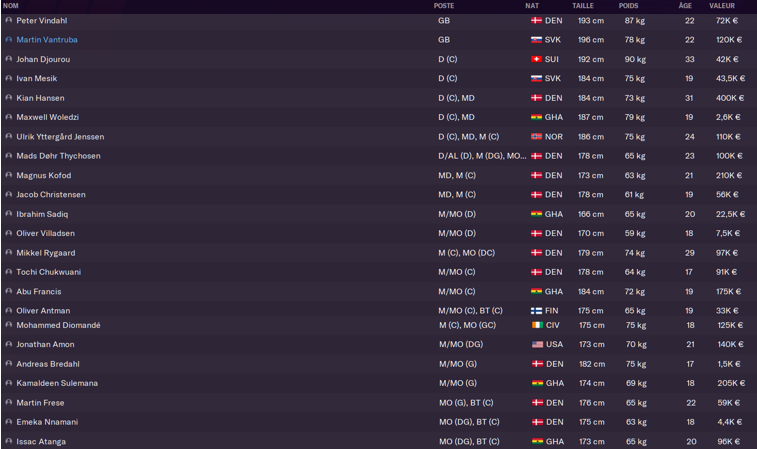Click the person icon beside Jonathan Amon
This screenshot has height=449, width=757.
8,344
